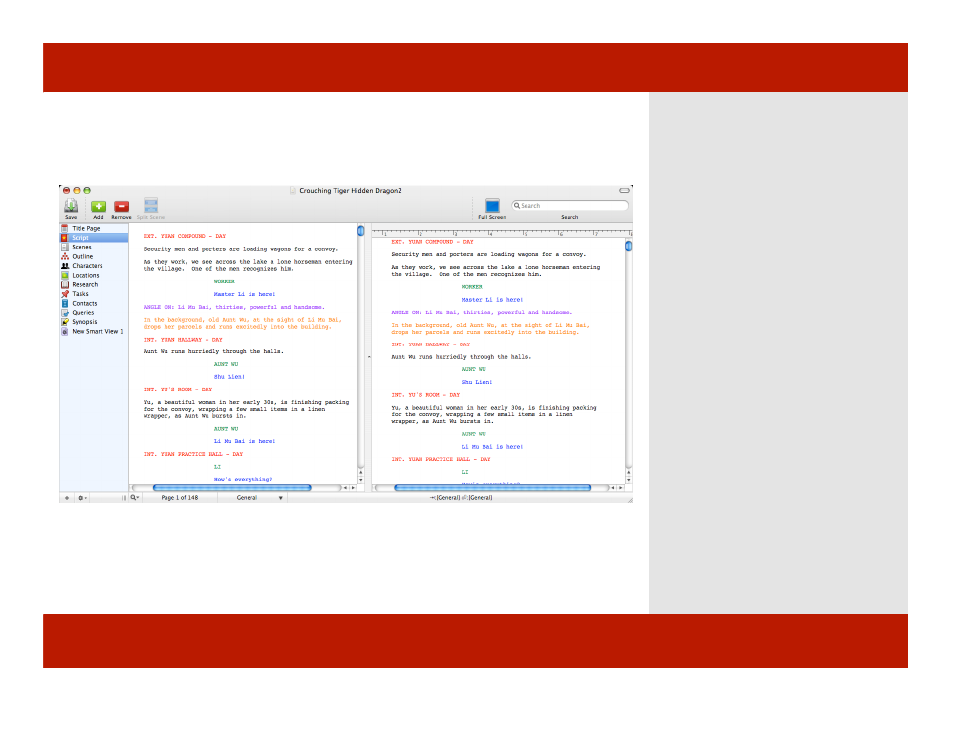Image resolution: width=954 pixels, height=737 pixels.
Task: Click "Aunt Wu runs hurriedly" line in left pane
Action: (x=214, y=351)
